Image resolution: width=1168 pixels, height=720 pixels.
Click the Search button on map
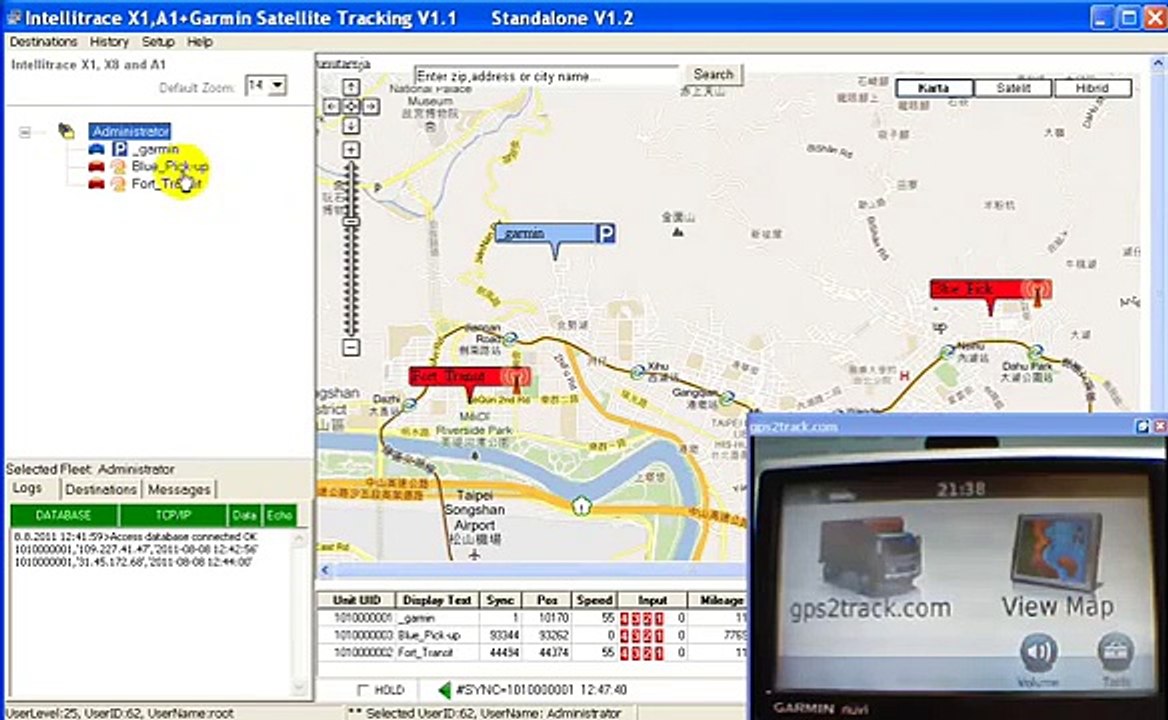pyautogui.click(x=713, y=74)
